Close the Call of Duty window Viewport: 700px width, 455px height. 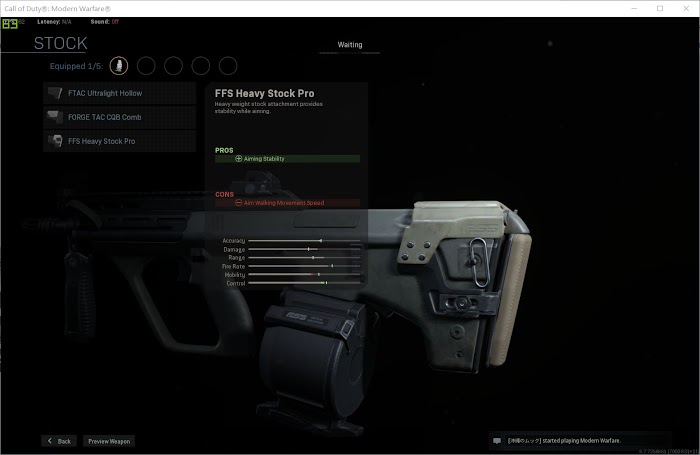(686, 8)
